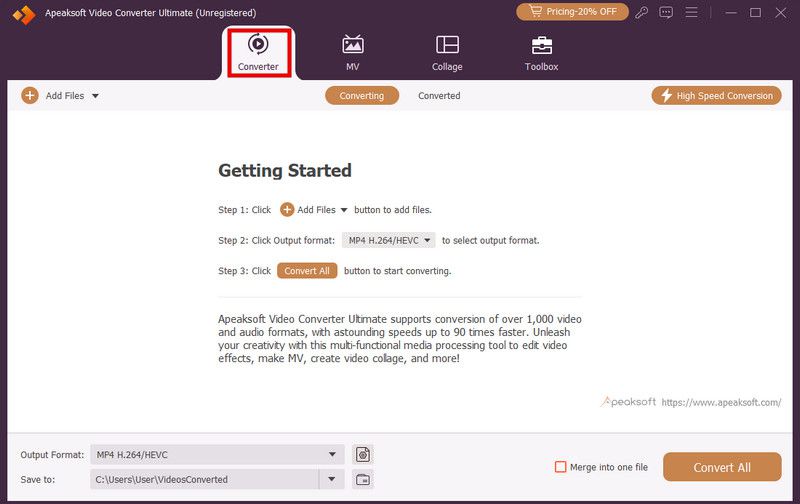Click the Apeaksoft logo in title bar

(x=24, y=14)
